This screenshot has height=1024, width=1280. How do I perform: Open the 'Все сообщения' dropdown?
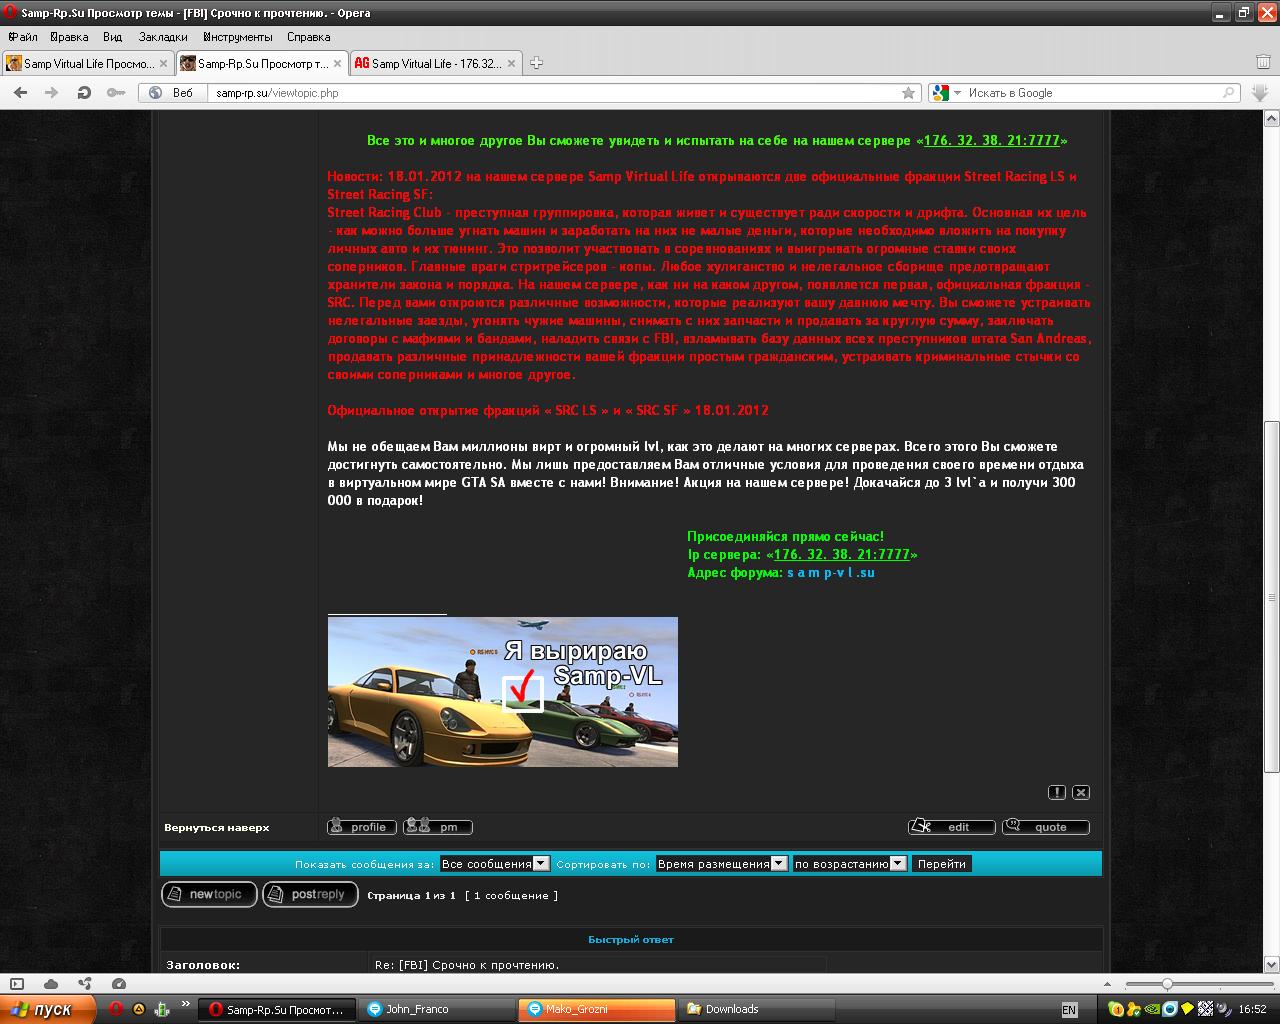tap(495, 863)
